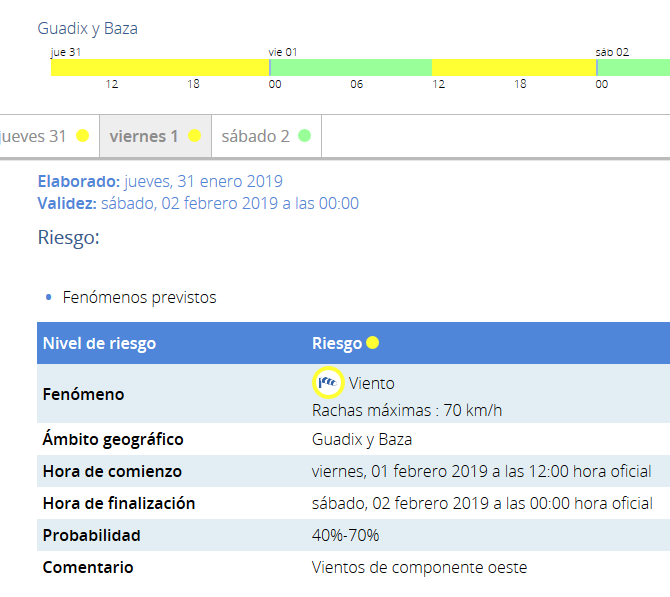Screen dimensions: 670x597
Task: Click the yellow dot next to Riesgo header
Action: point(372,343)
